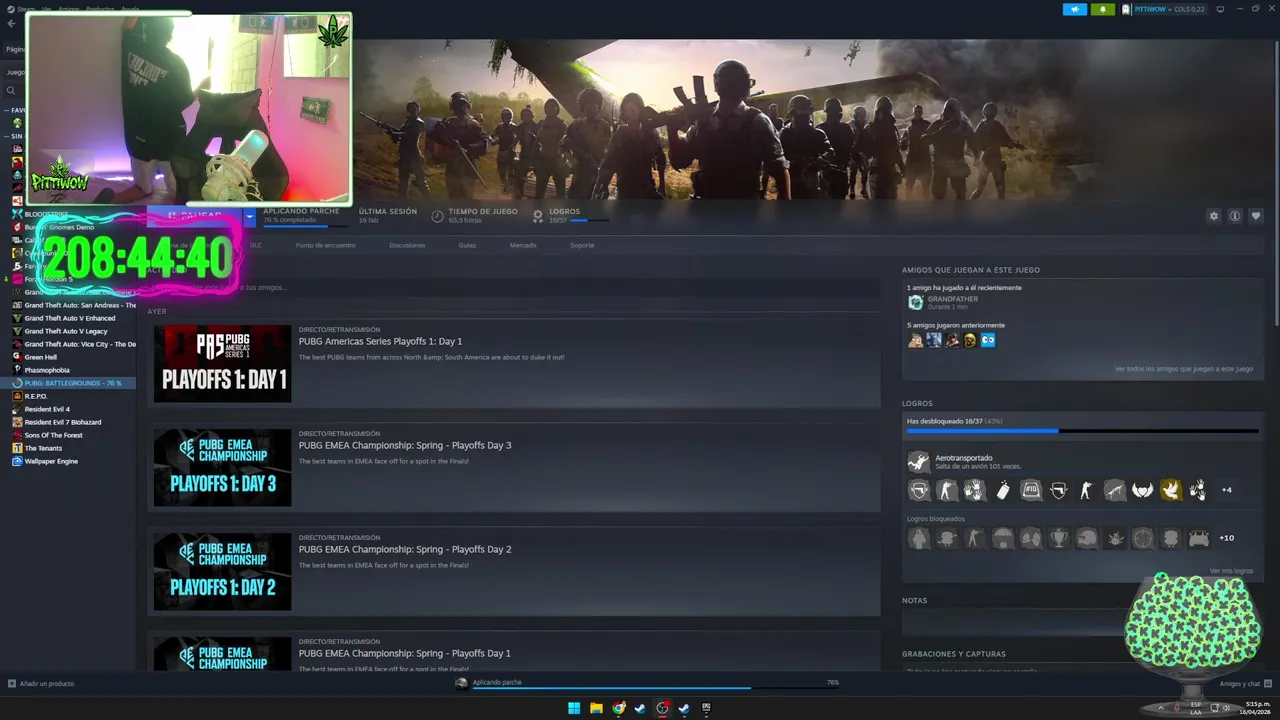Open Windows Start button

coord(574,708)
